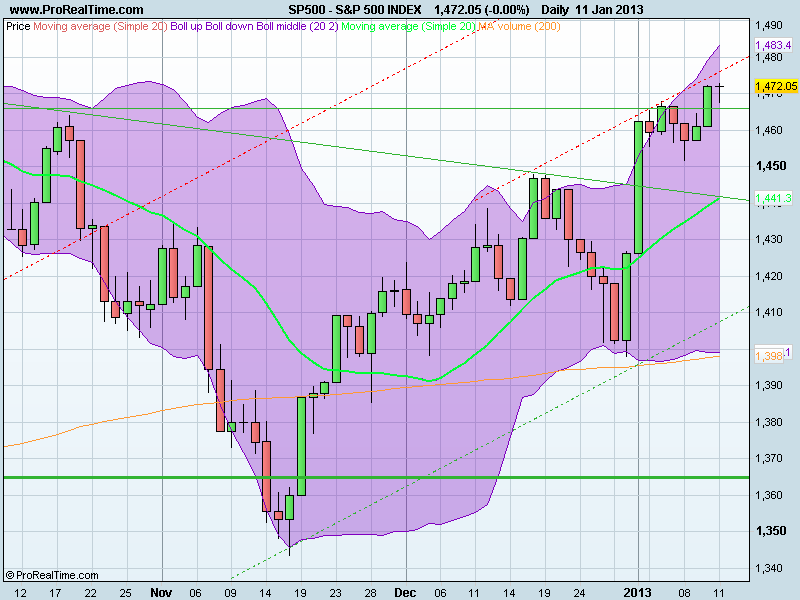
Task: Click the Boll middle (20 2) legend label
Action: pos(297,26)
